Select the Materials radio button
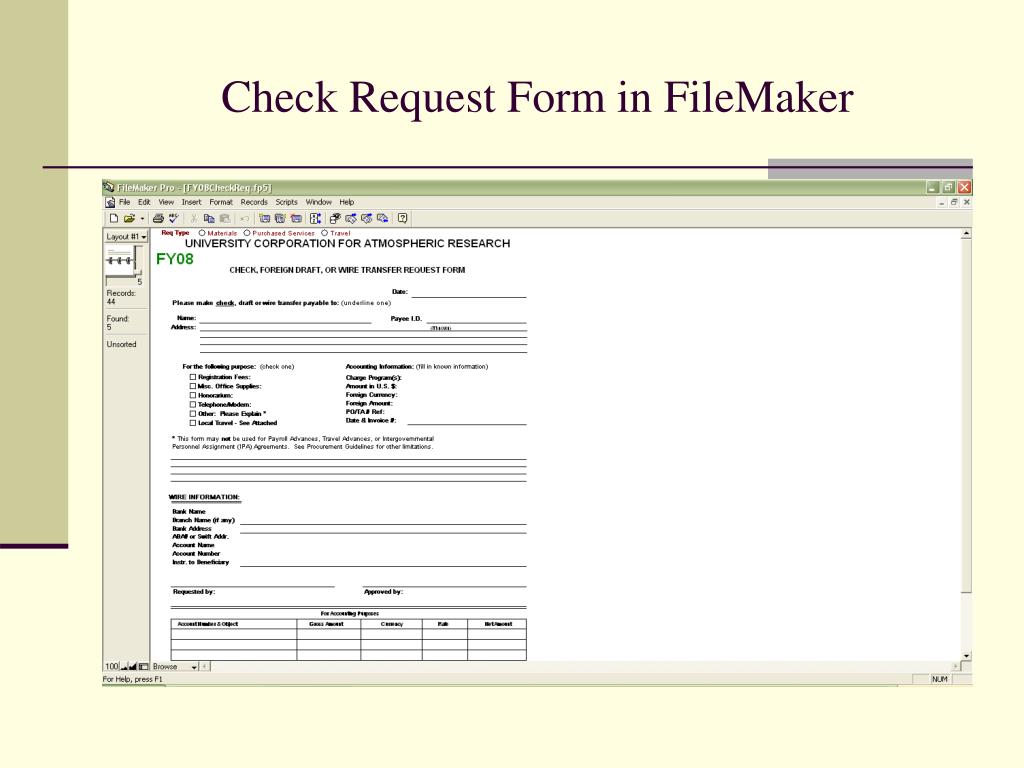Image resolution: width=1024 pixels, height=768 pixels. click(x=202, y=232)
